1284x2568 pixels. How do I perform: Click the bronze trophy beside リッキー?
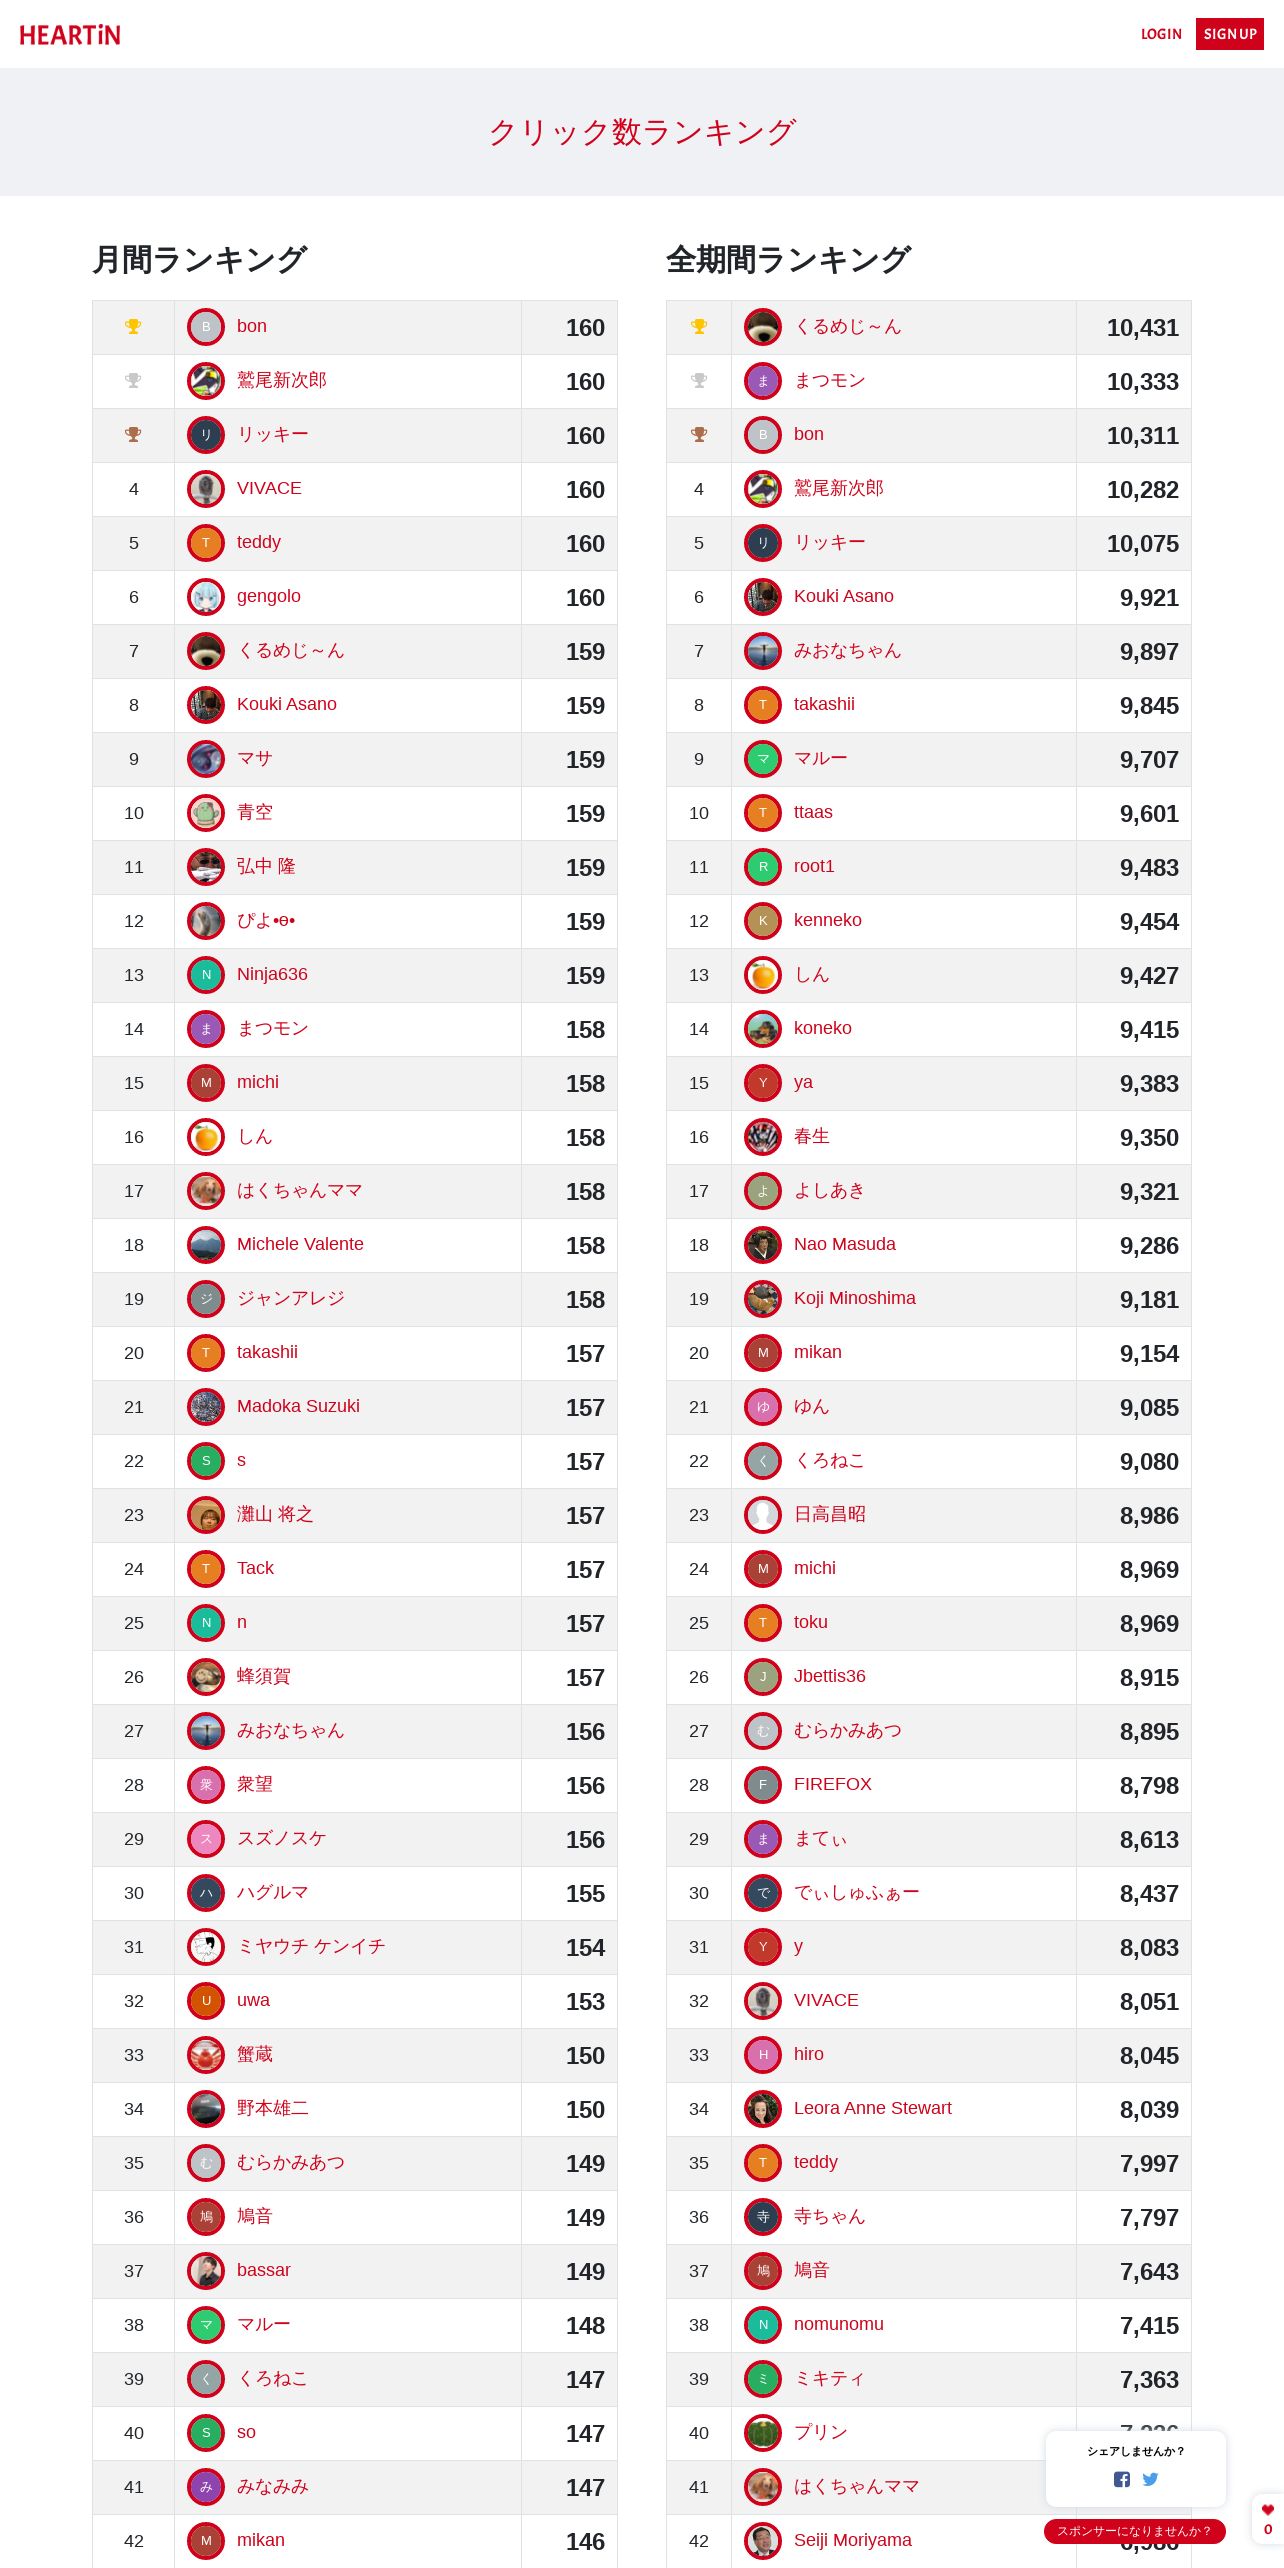tap(133, 435)
